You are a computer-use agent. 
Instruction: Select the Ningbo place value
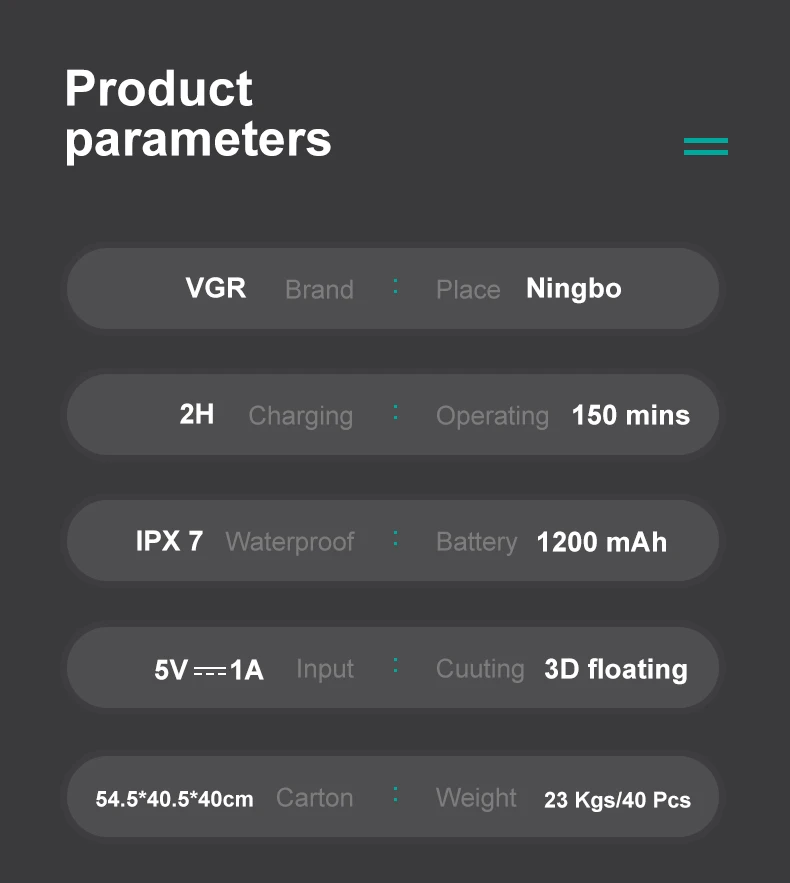(x=573, y=289)
